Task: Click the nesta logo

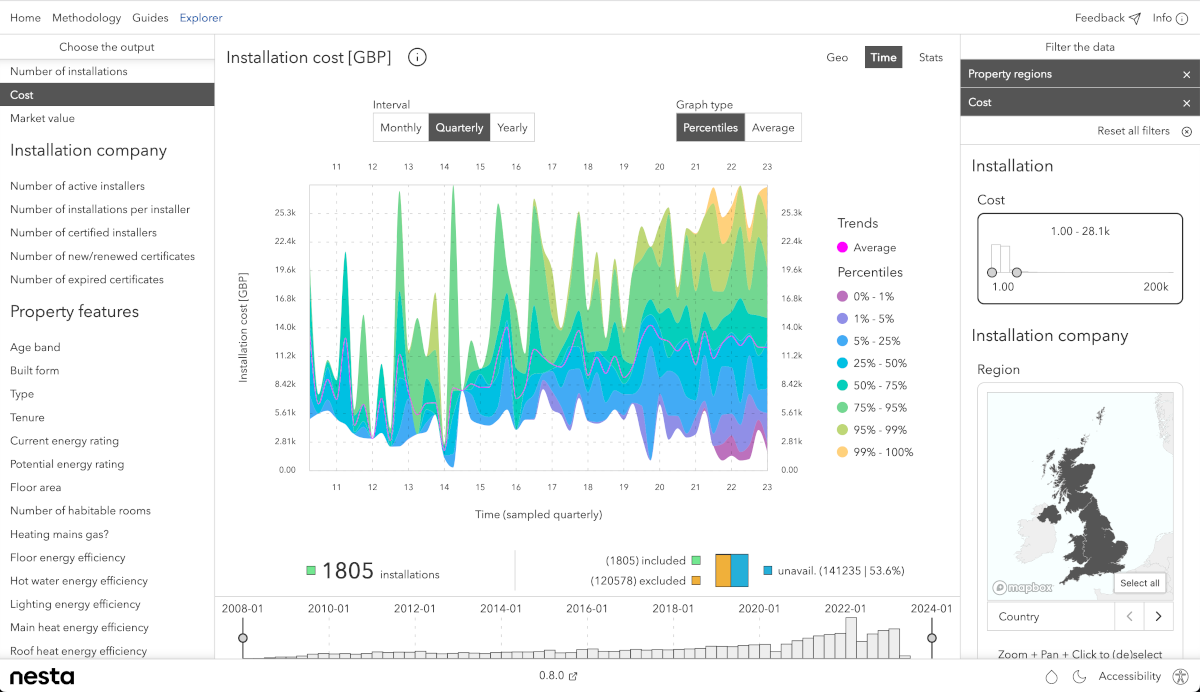Action: [x=42, y=676]
